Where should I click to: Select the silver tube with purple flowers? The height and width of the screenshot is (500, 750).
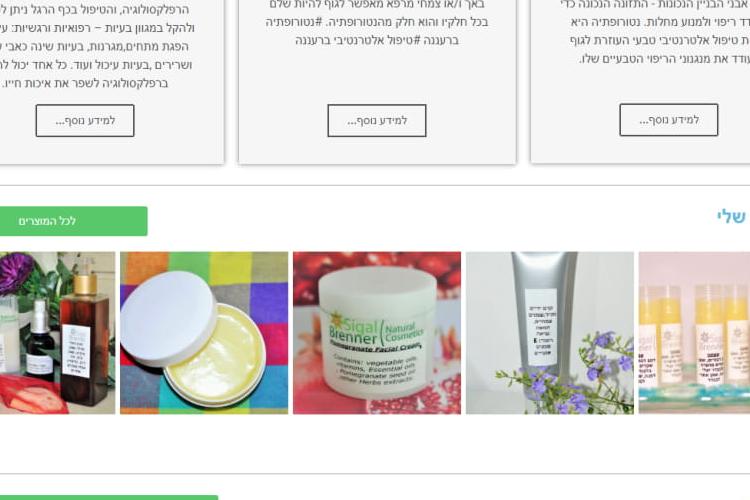click(550, 333)
